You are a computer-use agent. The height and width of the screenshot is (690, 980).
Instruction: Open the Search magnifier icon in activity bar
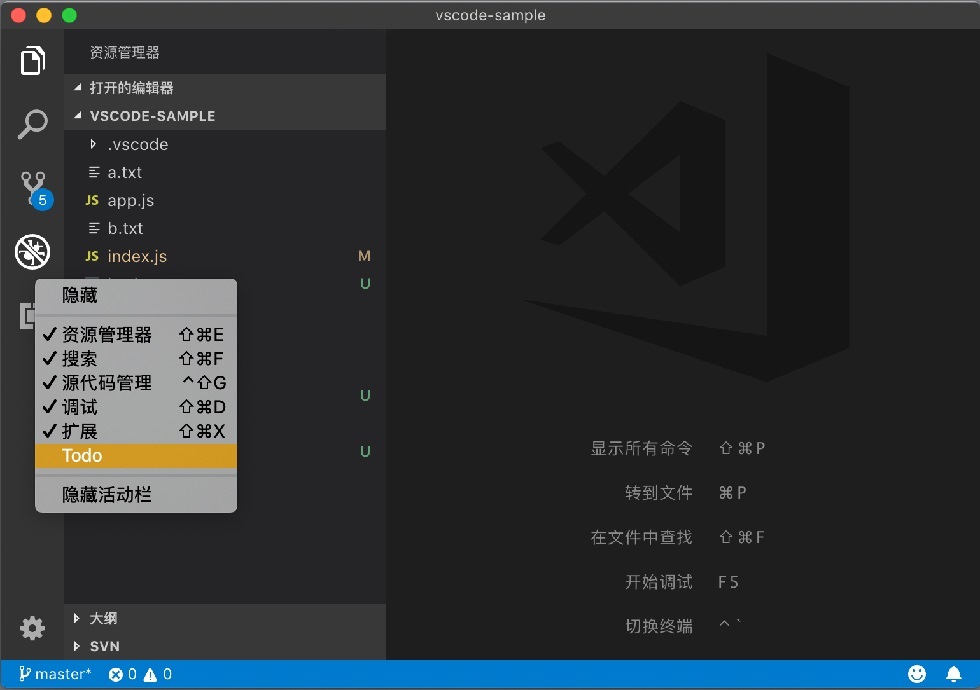point(32,124)
